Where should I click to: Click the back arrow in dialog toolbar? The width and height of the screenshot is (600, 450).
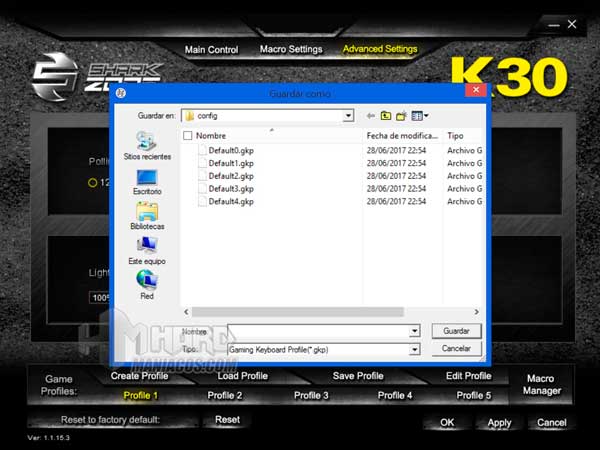point(370,116)
